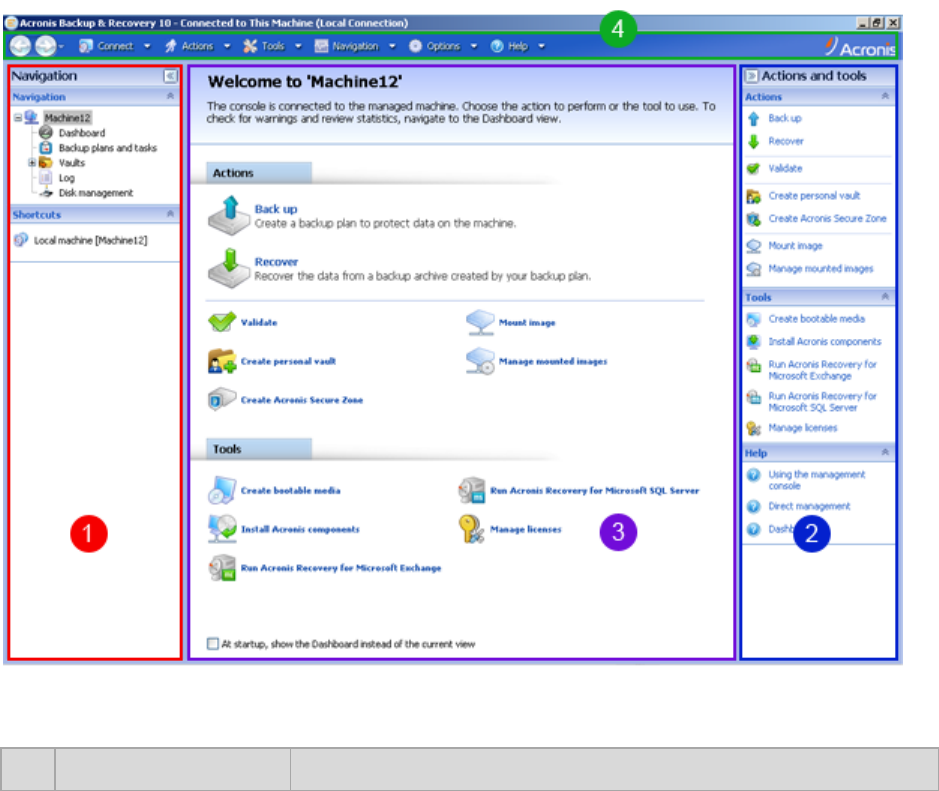Click Run Acronis Recovery for Microsoft Exchange right link
The height and width of the screenshot is (791, 939).
[x=822, y=370]
